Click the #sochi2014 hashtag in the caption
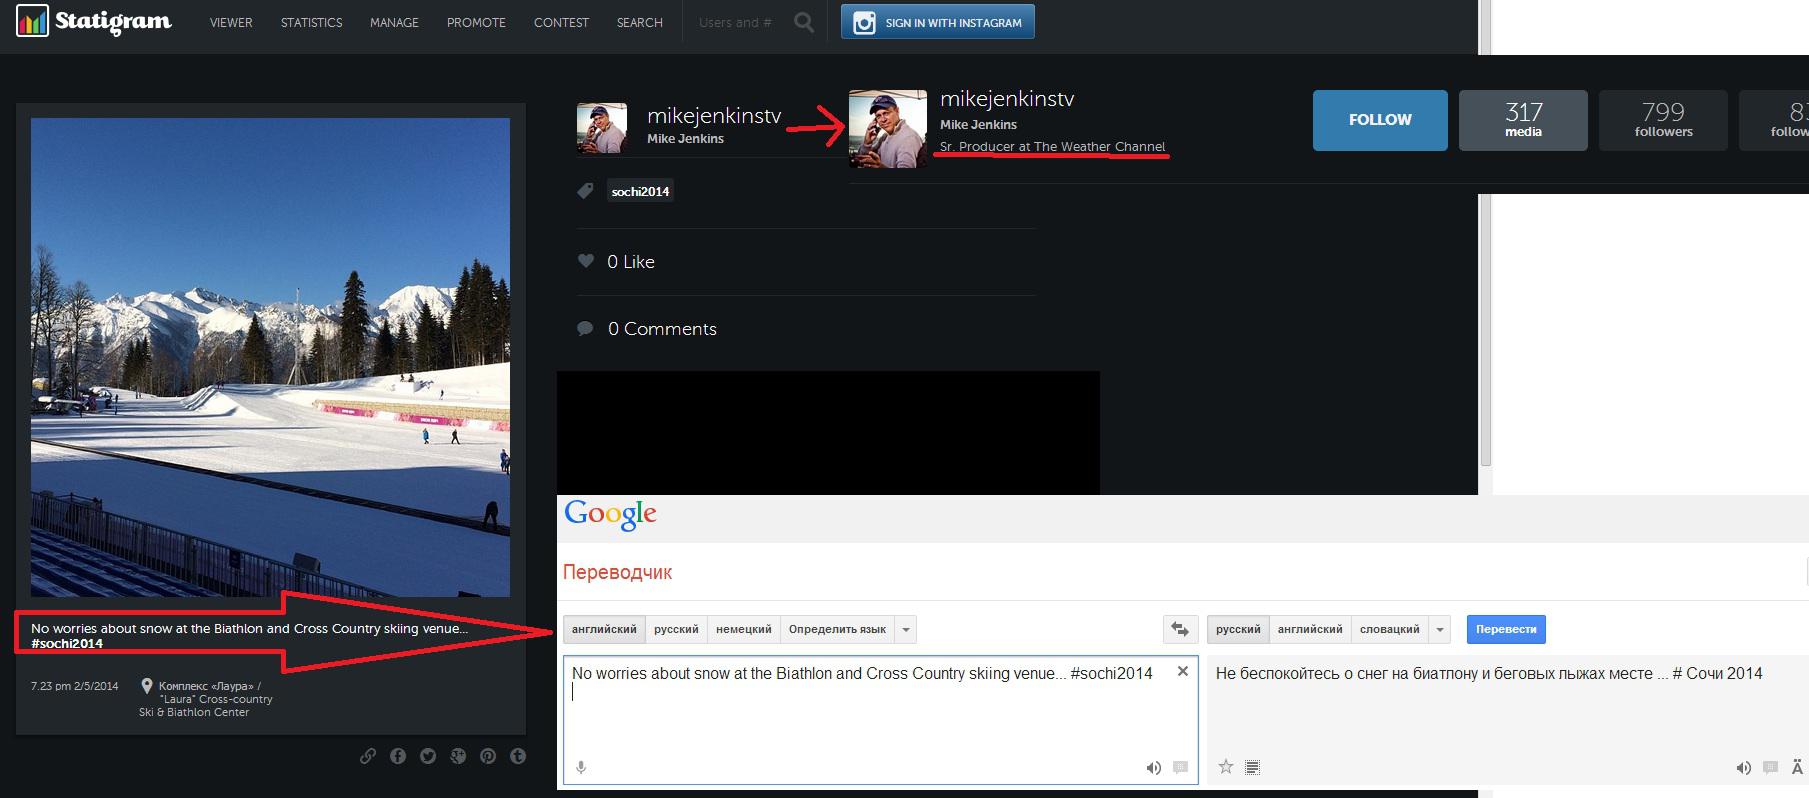 (x=67, y=643)
